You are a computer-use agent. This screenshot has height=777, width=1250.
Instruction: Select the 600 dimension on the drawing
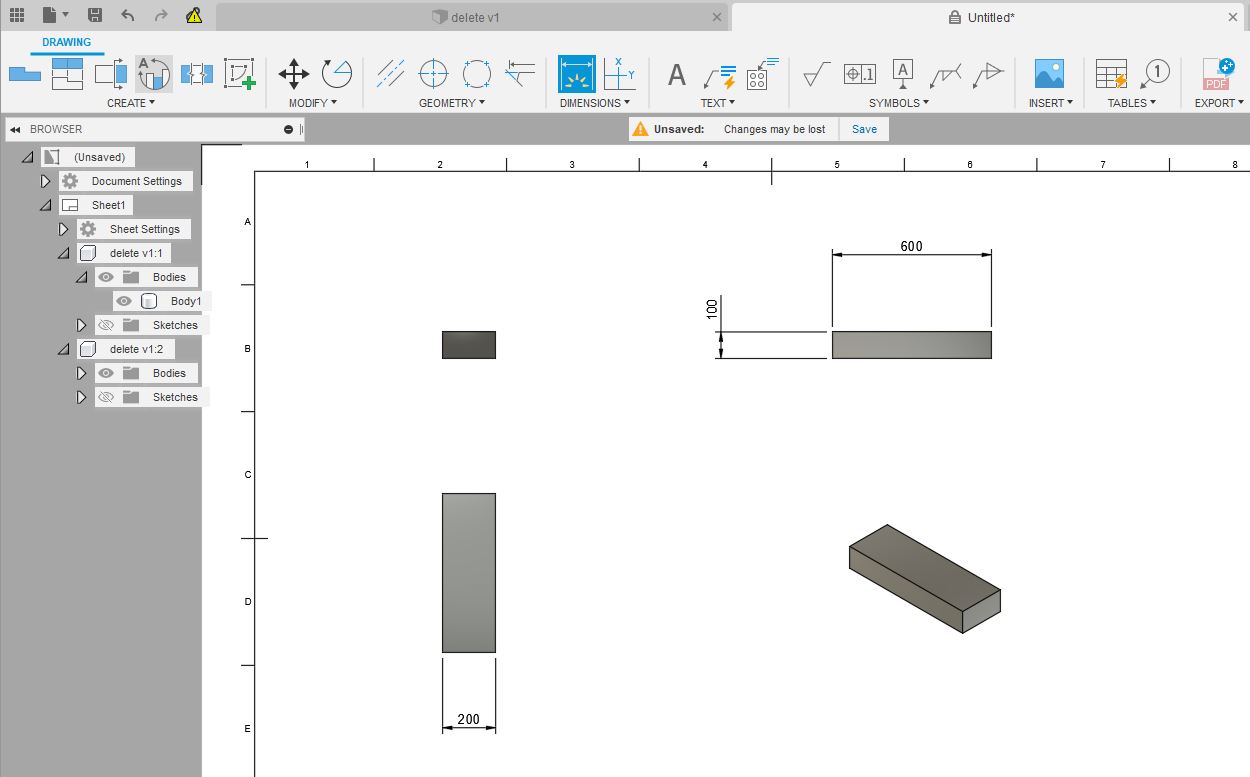(911, 246)
